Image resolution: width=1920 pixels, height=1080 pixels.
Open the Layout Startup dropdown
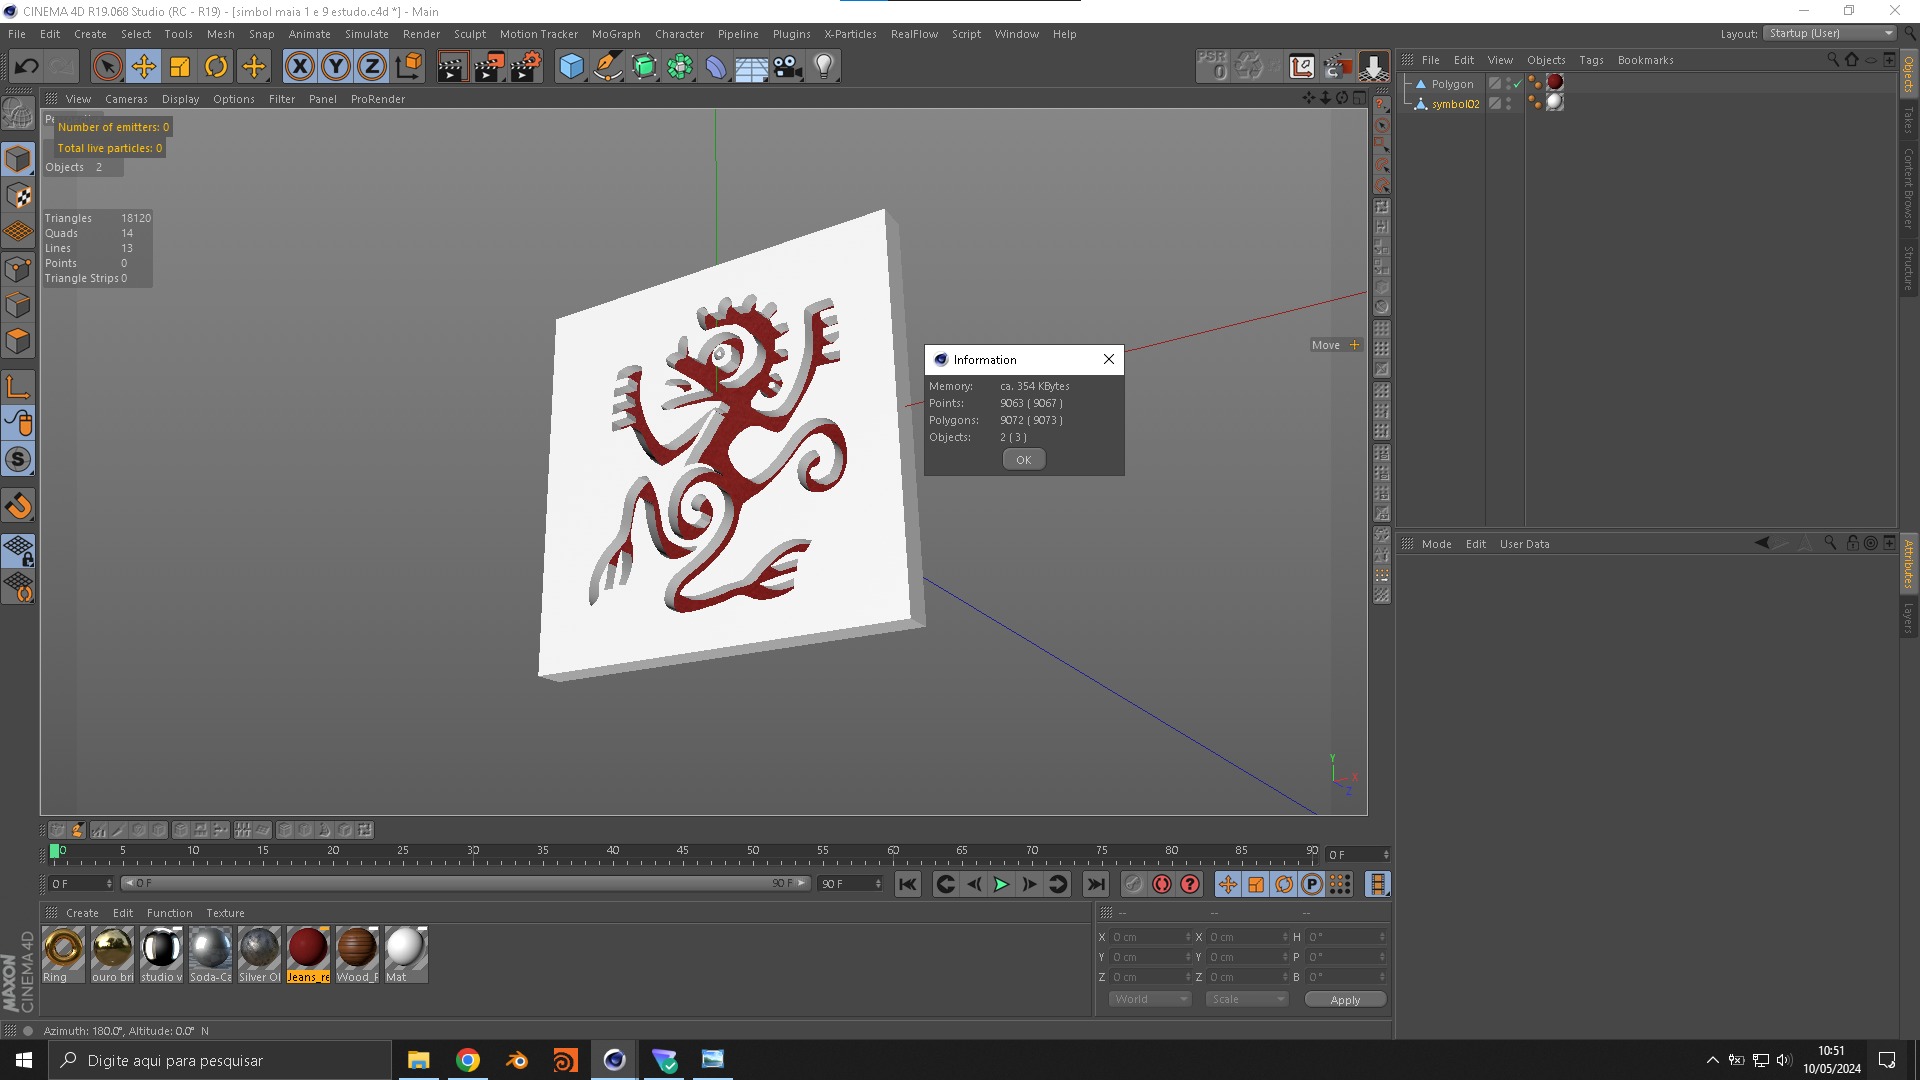(x=1829, y=33)
